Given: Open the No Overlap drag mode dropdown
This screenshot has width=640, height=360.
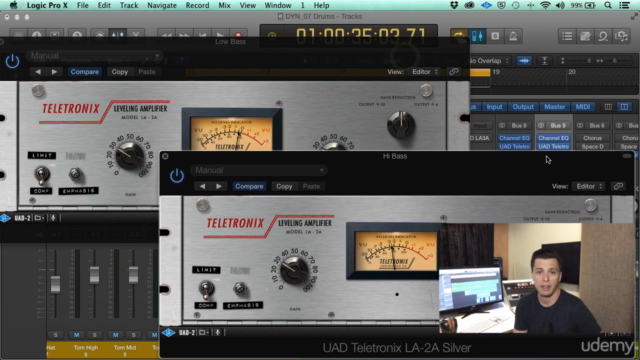Looking at the screenshot, I should 489,61.
